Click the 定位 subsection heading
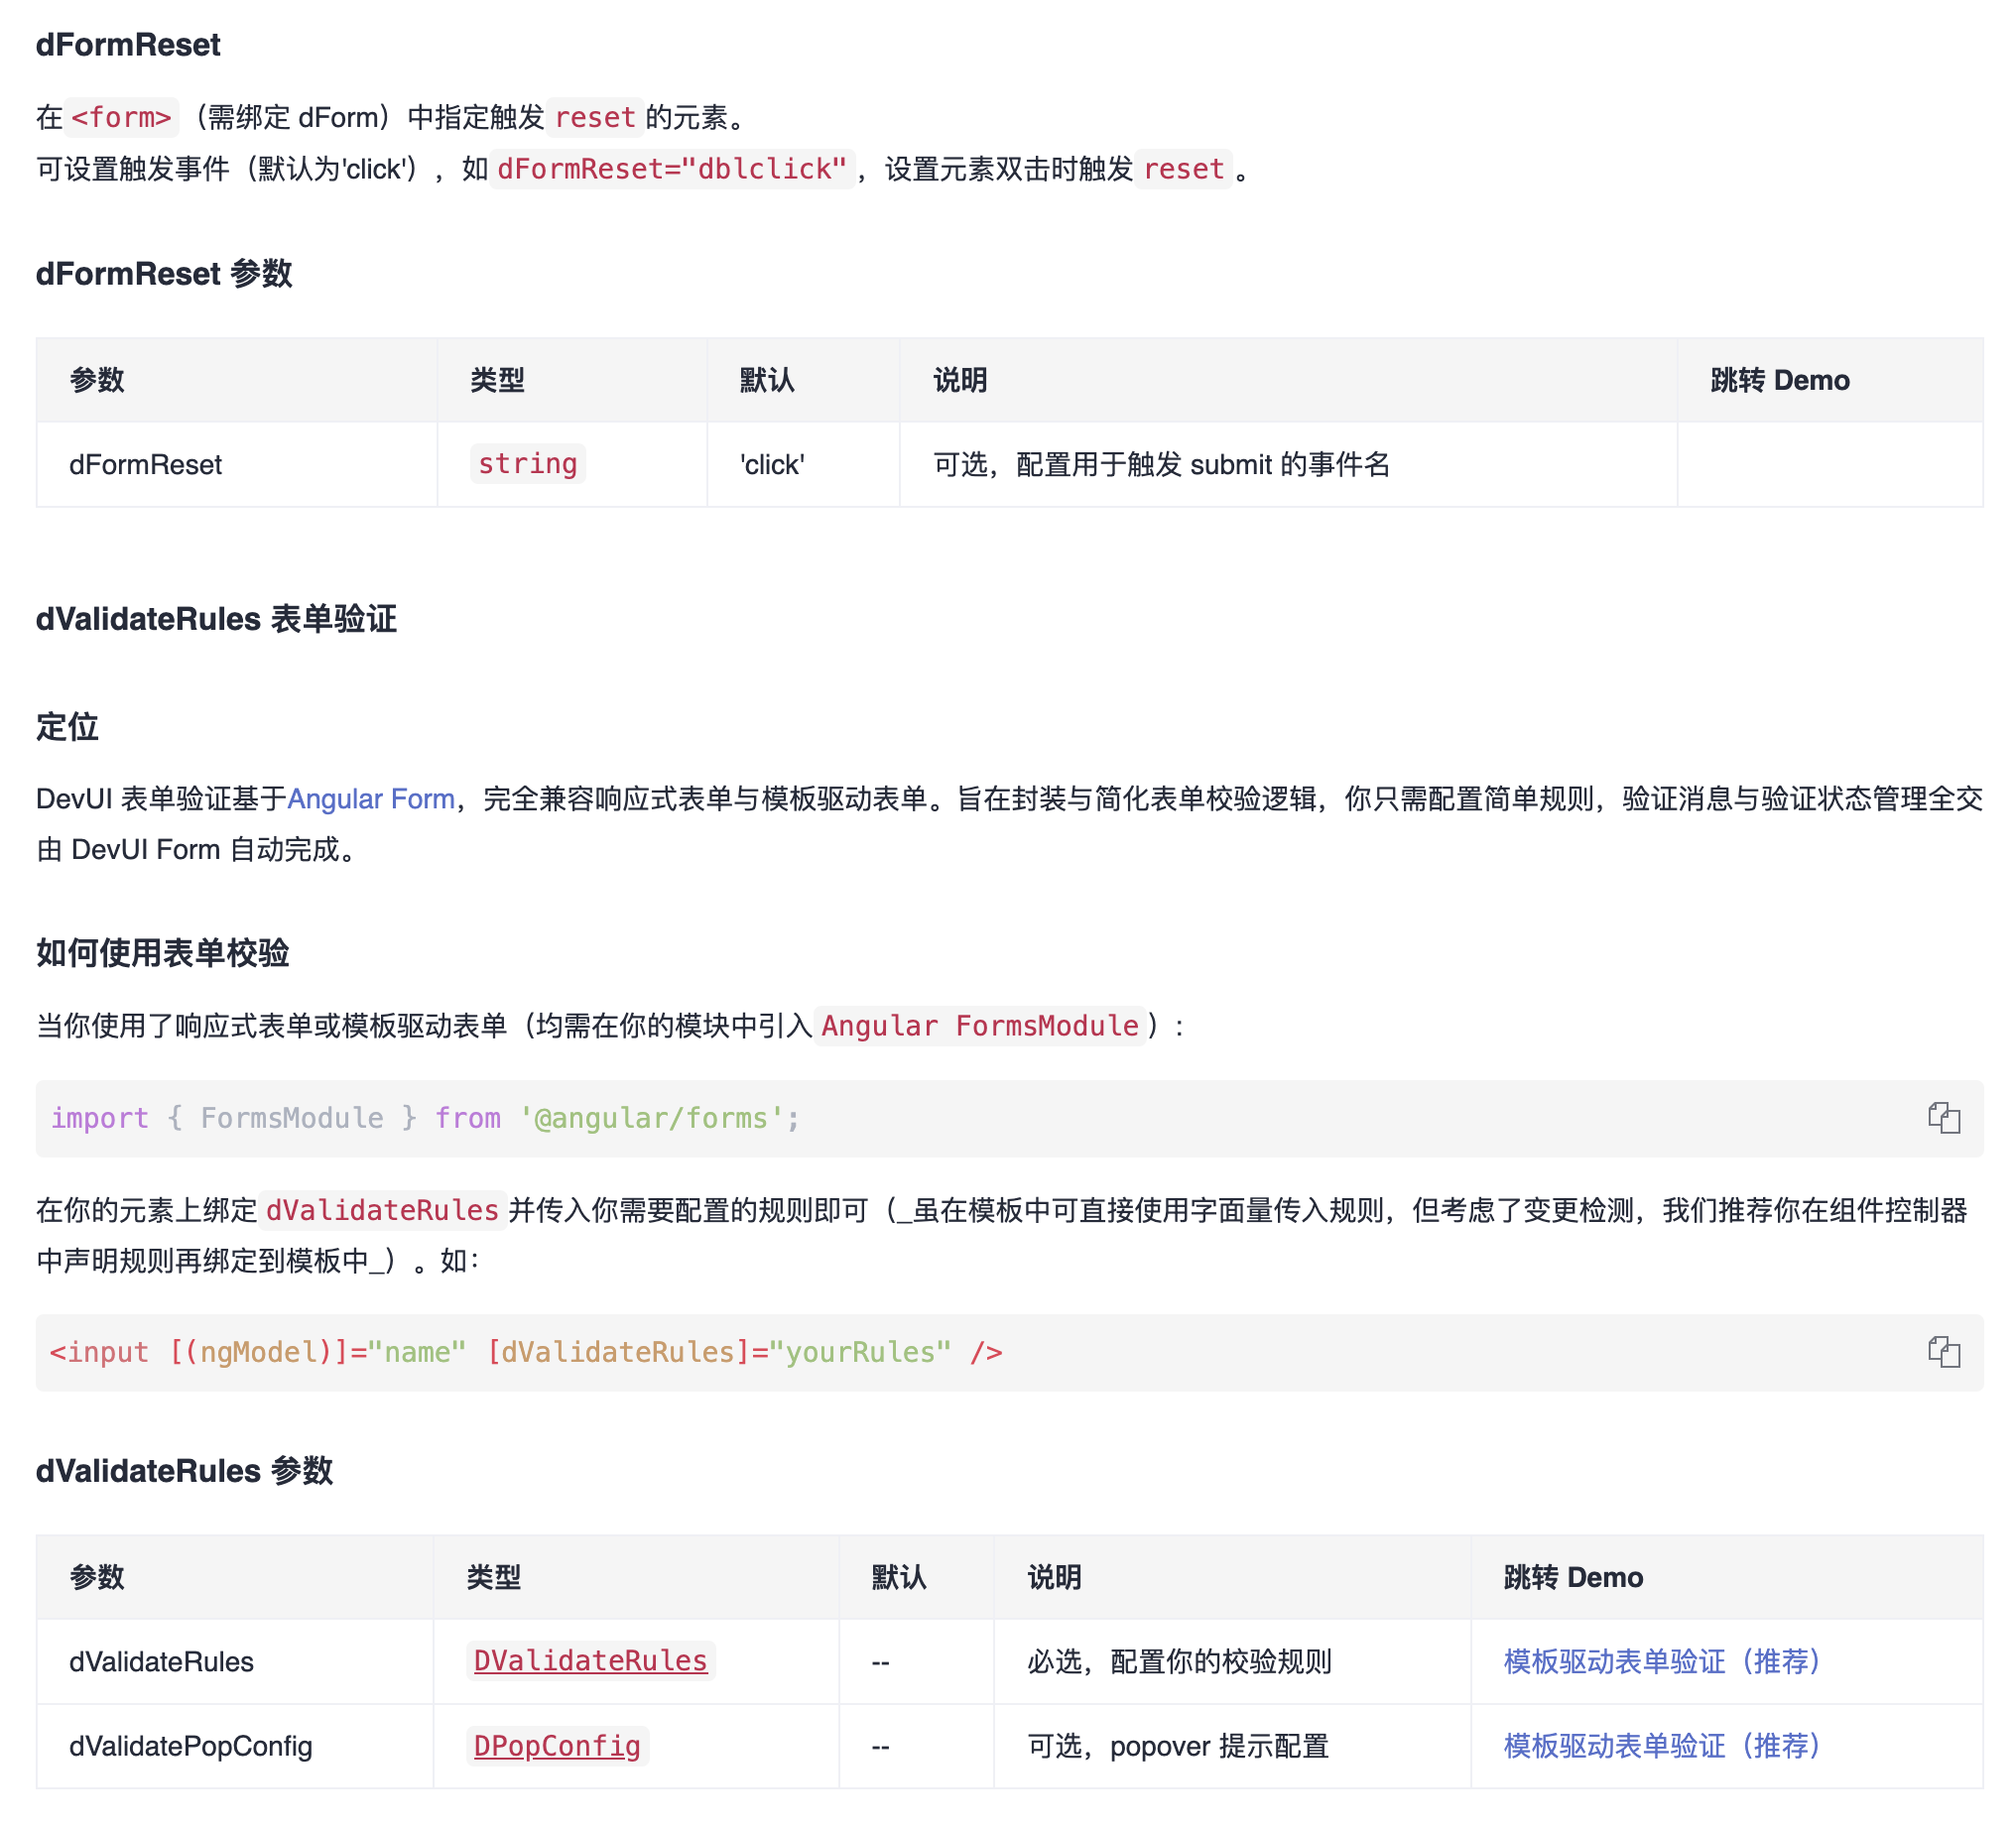The width and height of the screenshot is (2016, 1831). click(x=67, y=727)
